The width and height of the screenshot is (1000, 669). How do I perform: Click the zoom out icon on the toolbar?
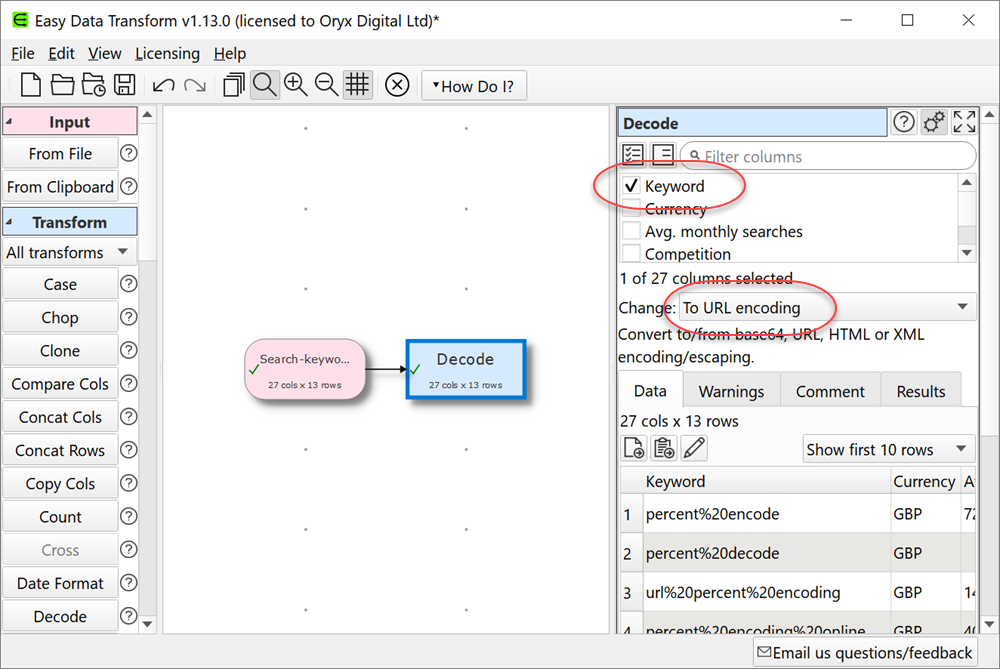coord(326,85)
